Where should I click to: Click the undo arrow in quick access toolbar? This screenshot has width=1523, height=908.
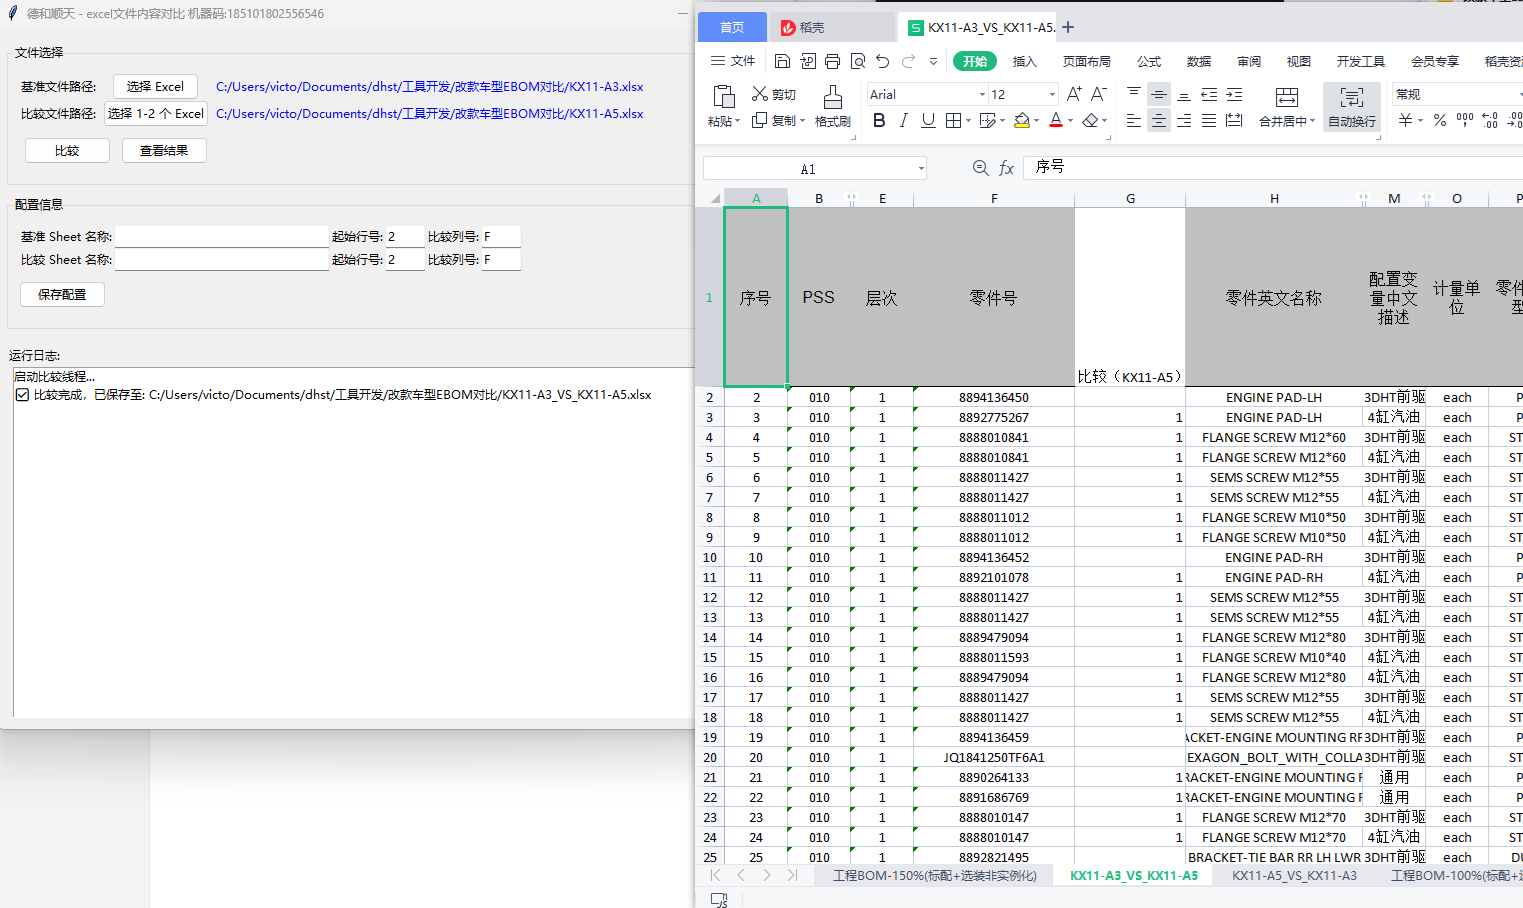(x=882, y=61)
